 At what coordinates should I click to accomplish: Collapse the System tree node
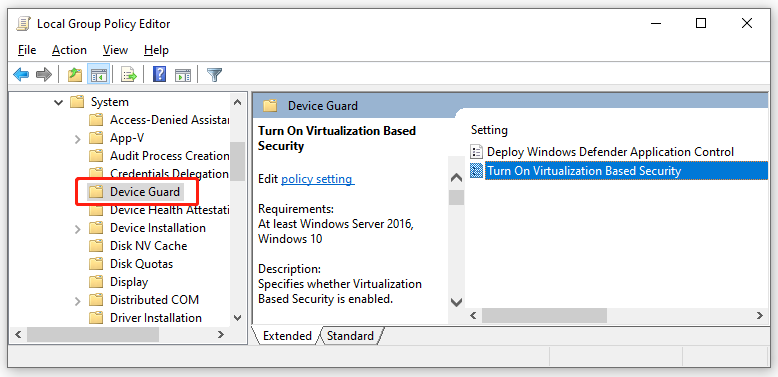pos(59,102)
